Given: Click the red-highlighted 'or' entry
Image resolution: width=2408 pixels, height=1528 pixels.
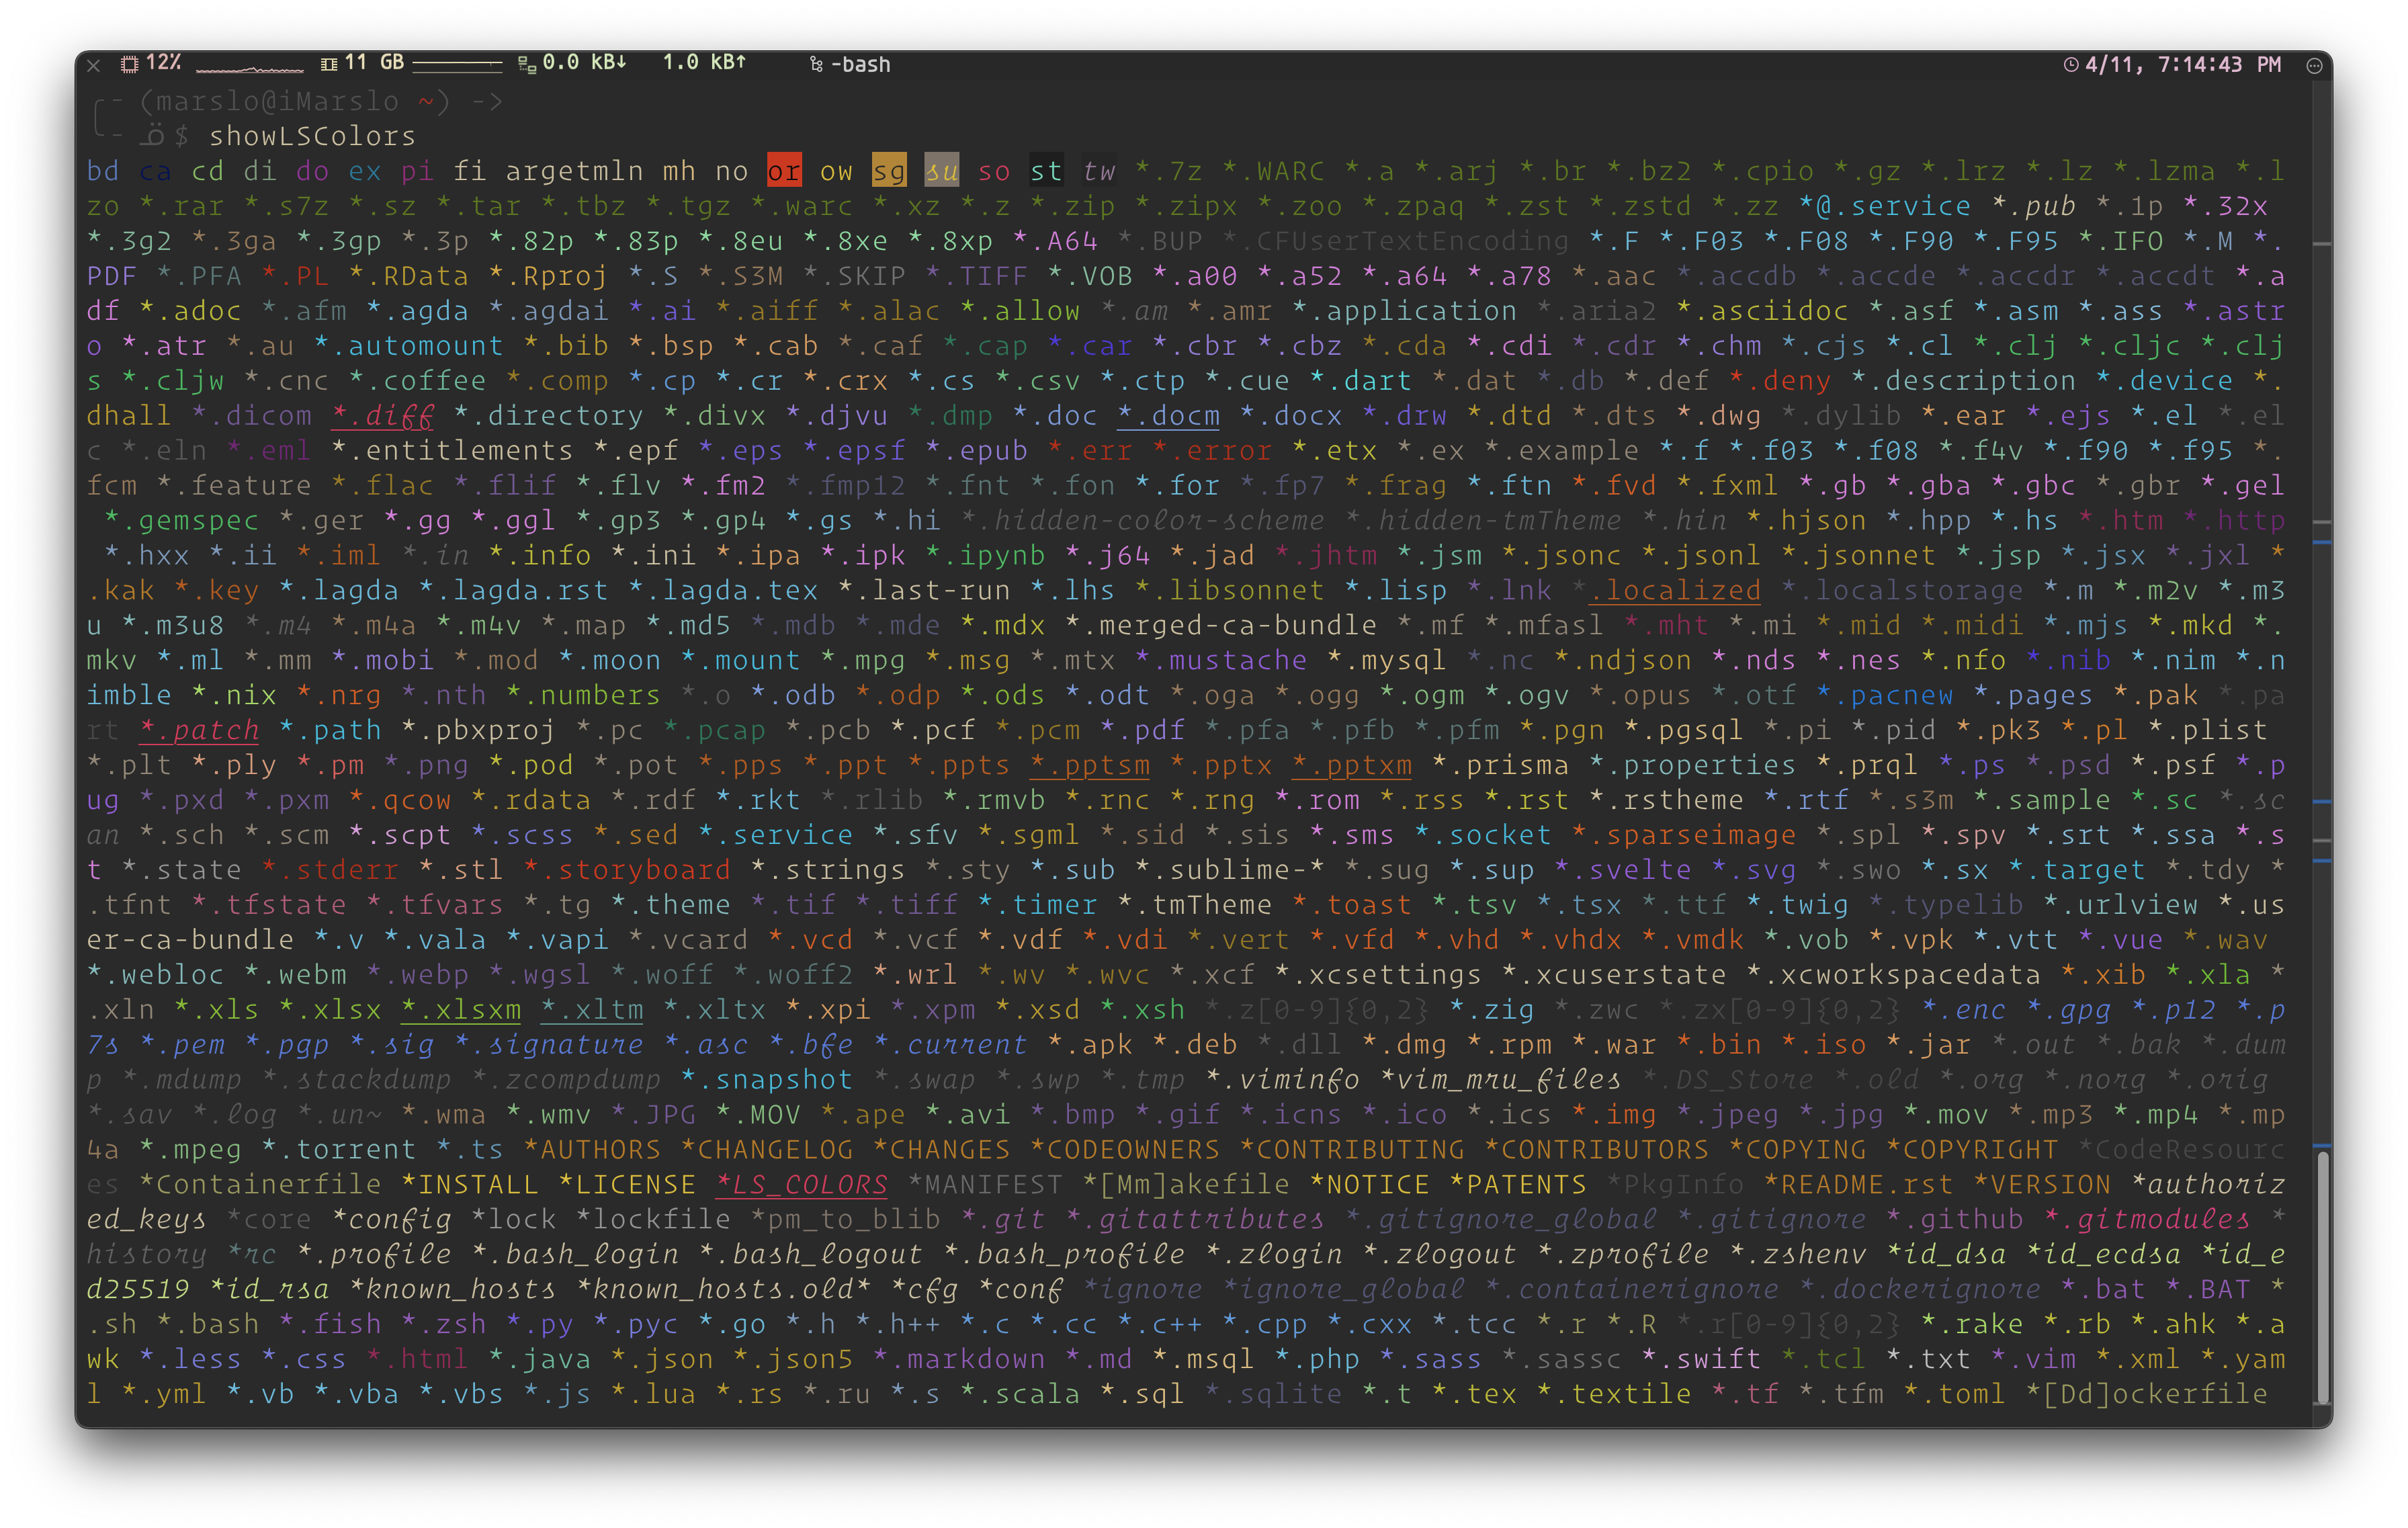Looking at the screenshot, I should pos(784,171).
